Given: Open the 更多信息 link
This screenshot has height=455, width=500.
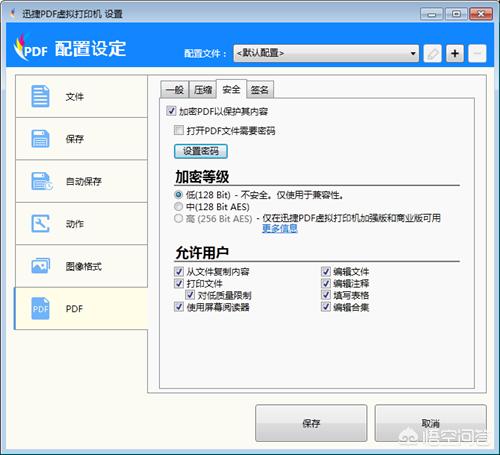Looking at the screenshot, I should click(279, 228).
